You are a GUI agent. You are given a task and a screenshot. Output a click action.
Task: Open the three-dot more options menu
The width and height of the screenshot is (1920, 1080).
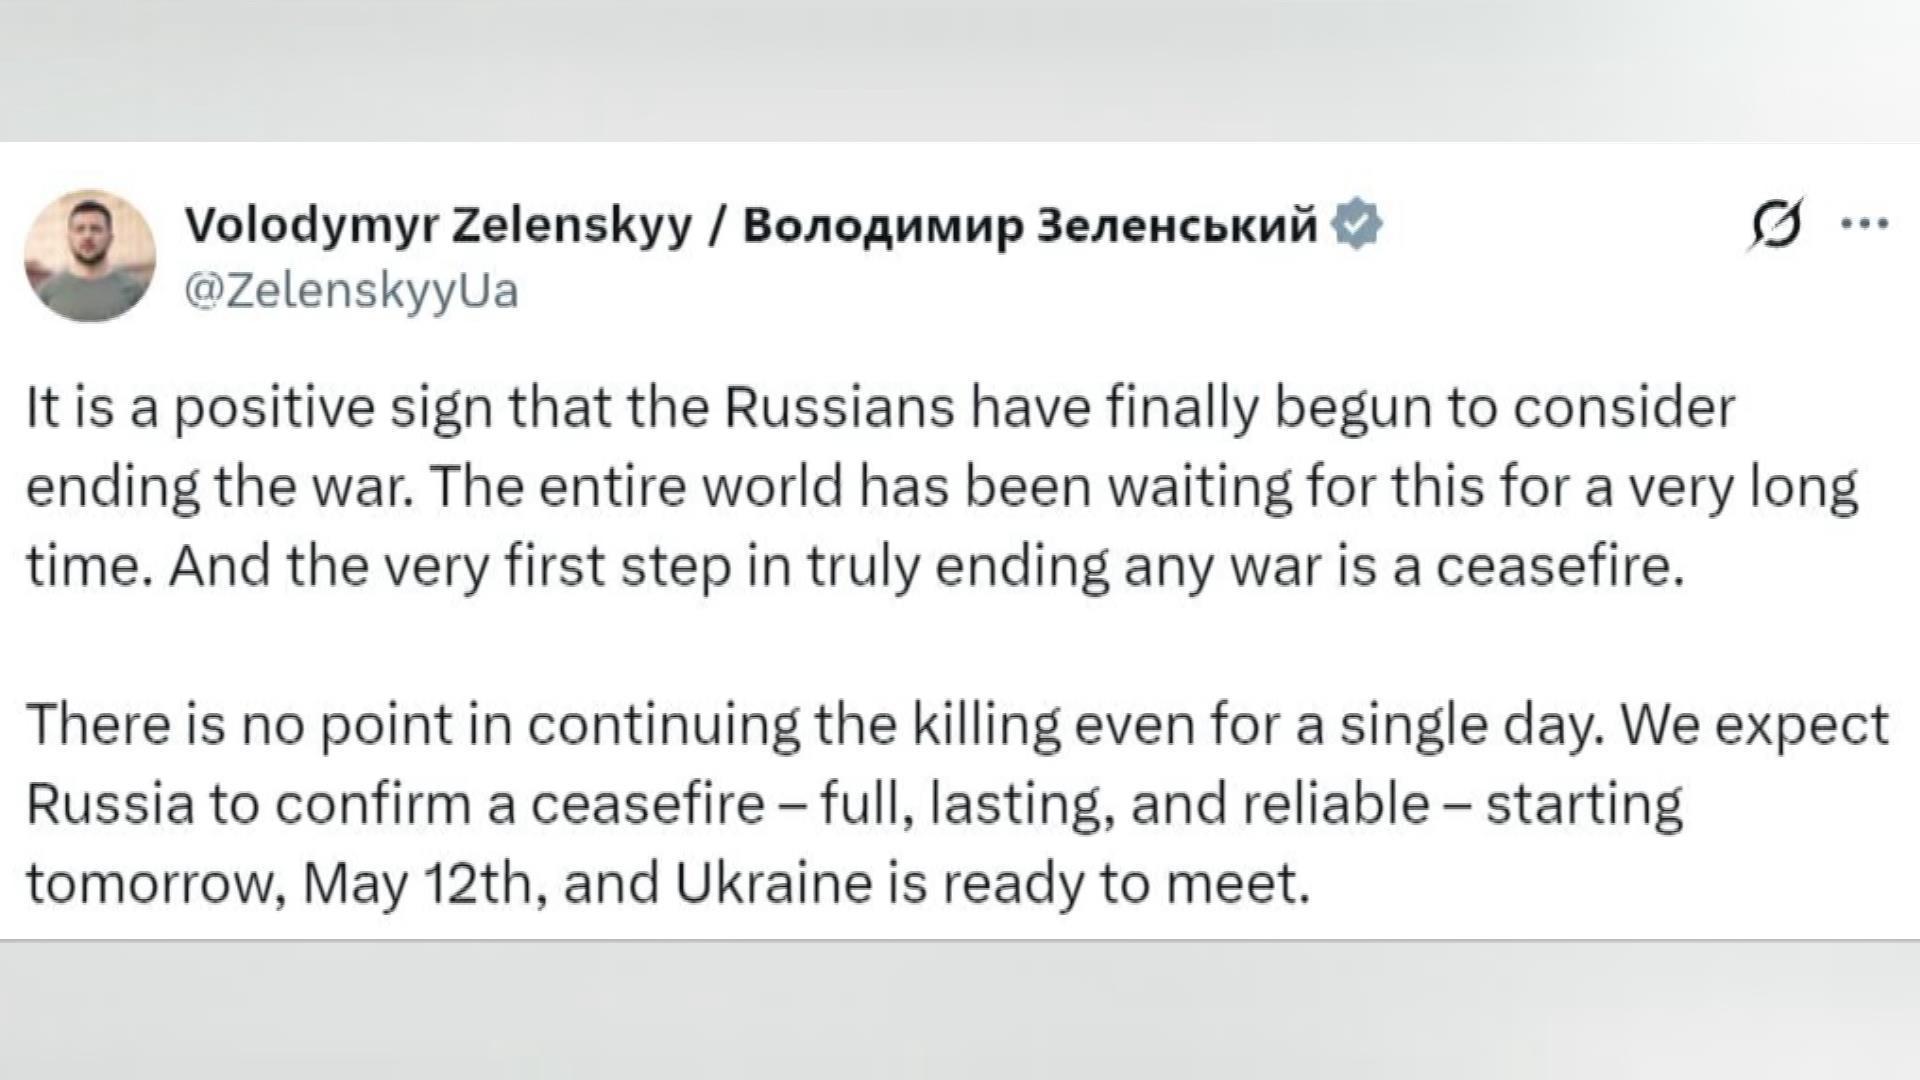pyautogui.click(x=1864, y=226)
